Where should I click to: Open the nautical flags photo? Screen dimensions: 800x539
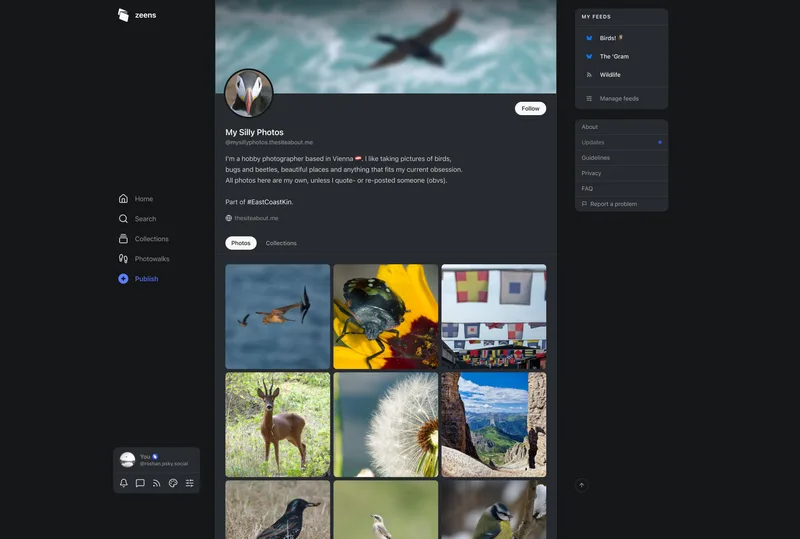(494, 316)
